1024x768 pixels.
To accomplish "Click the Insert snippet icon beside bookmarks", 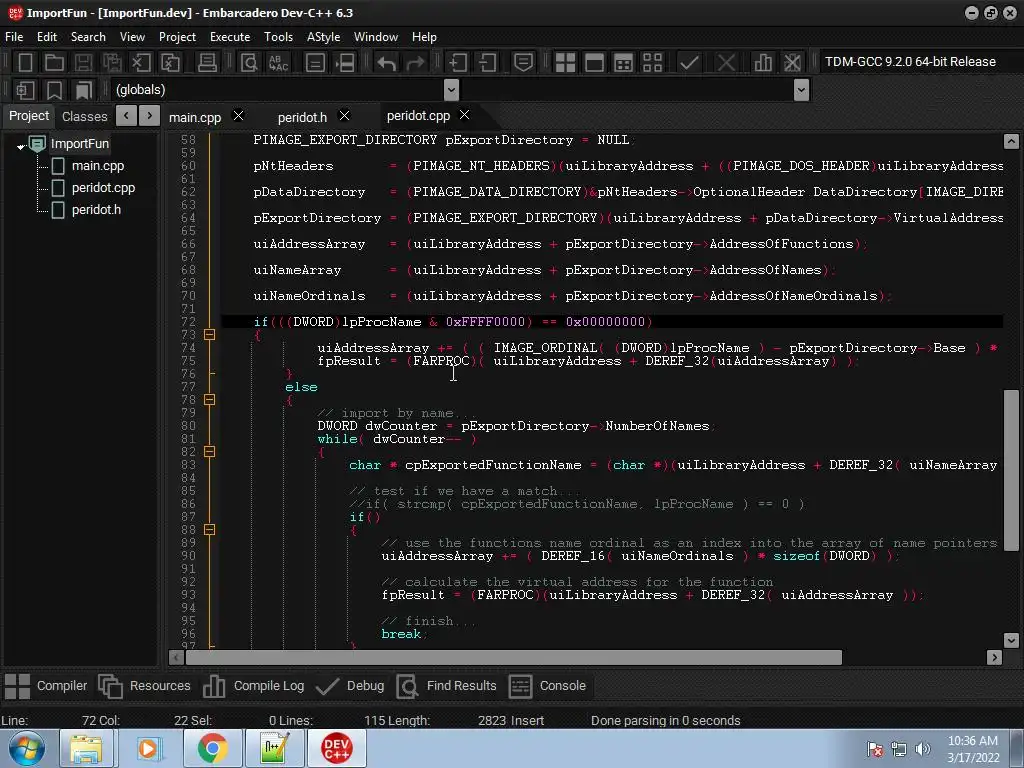I will click(25, 90).
